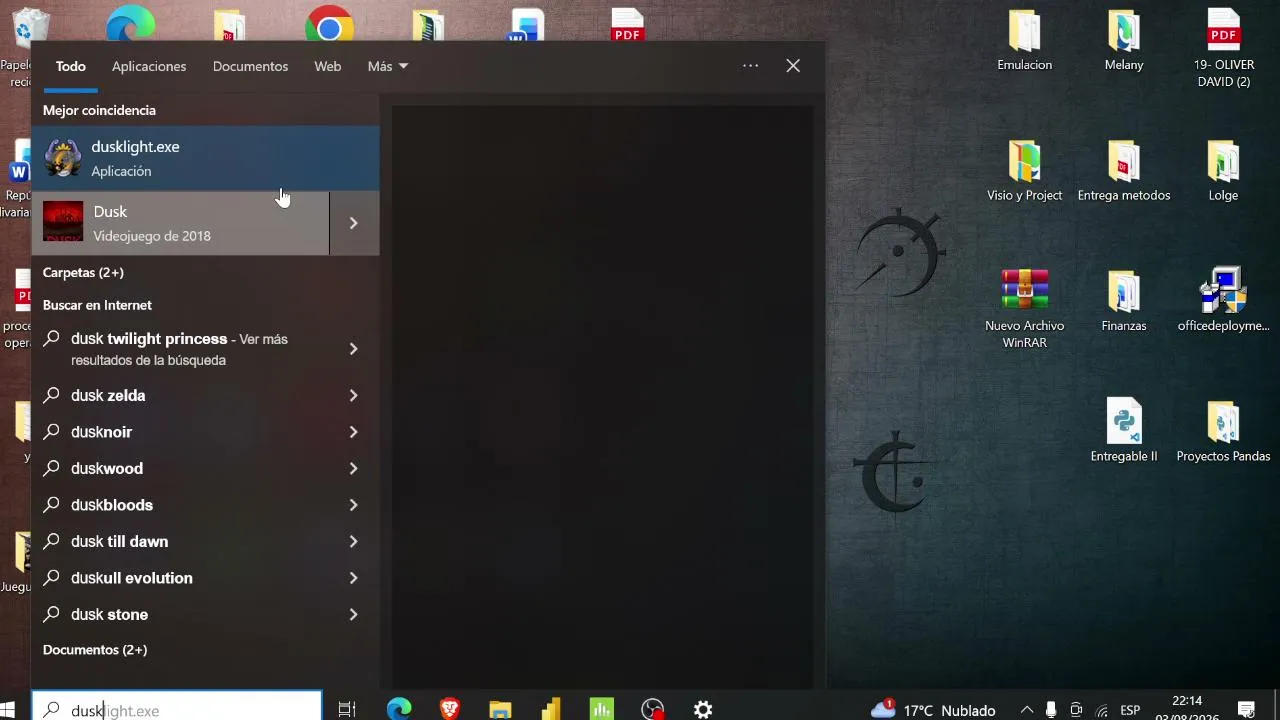
Task: Open the network tray icon
Action: tap(1102, 710)
